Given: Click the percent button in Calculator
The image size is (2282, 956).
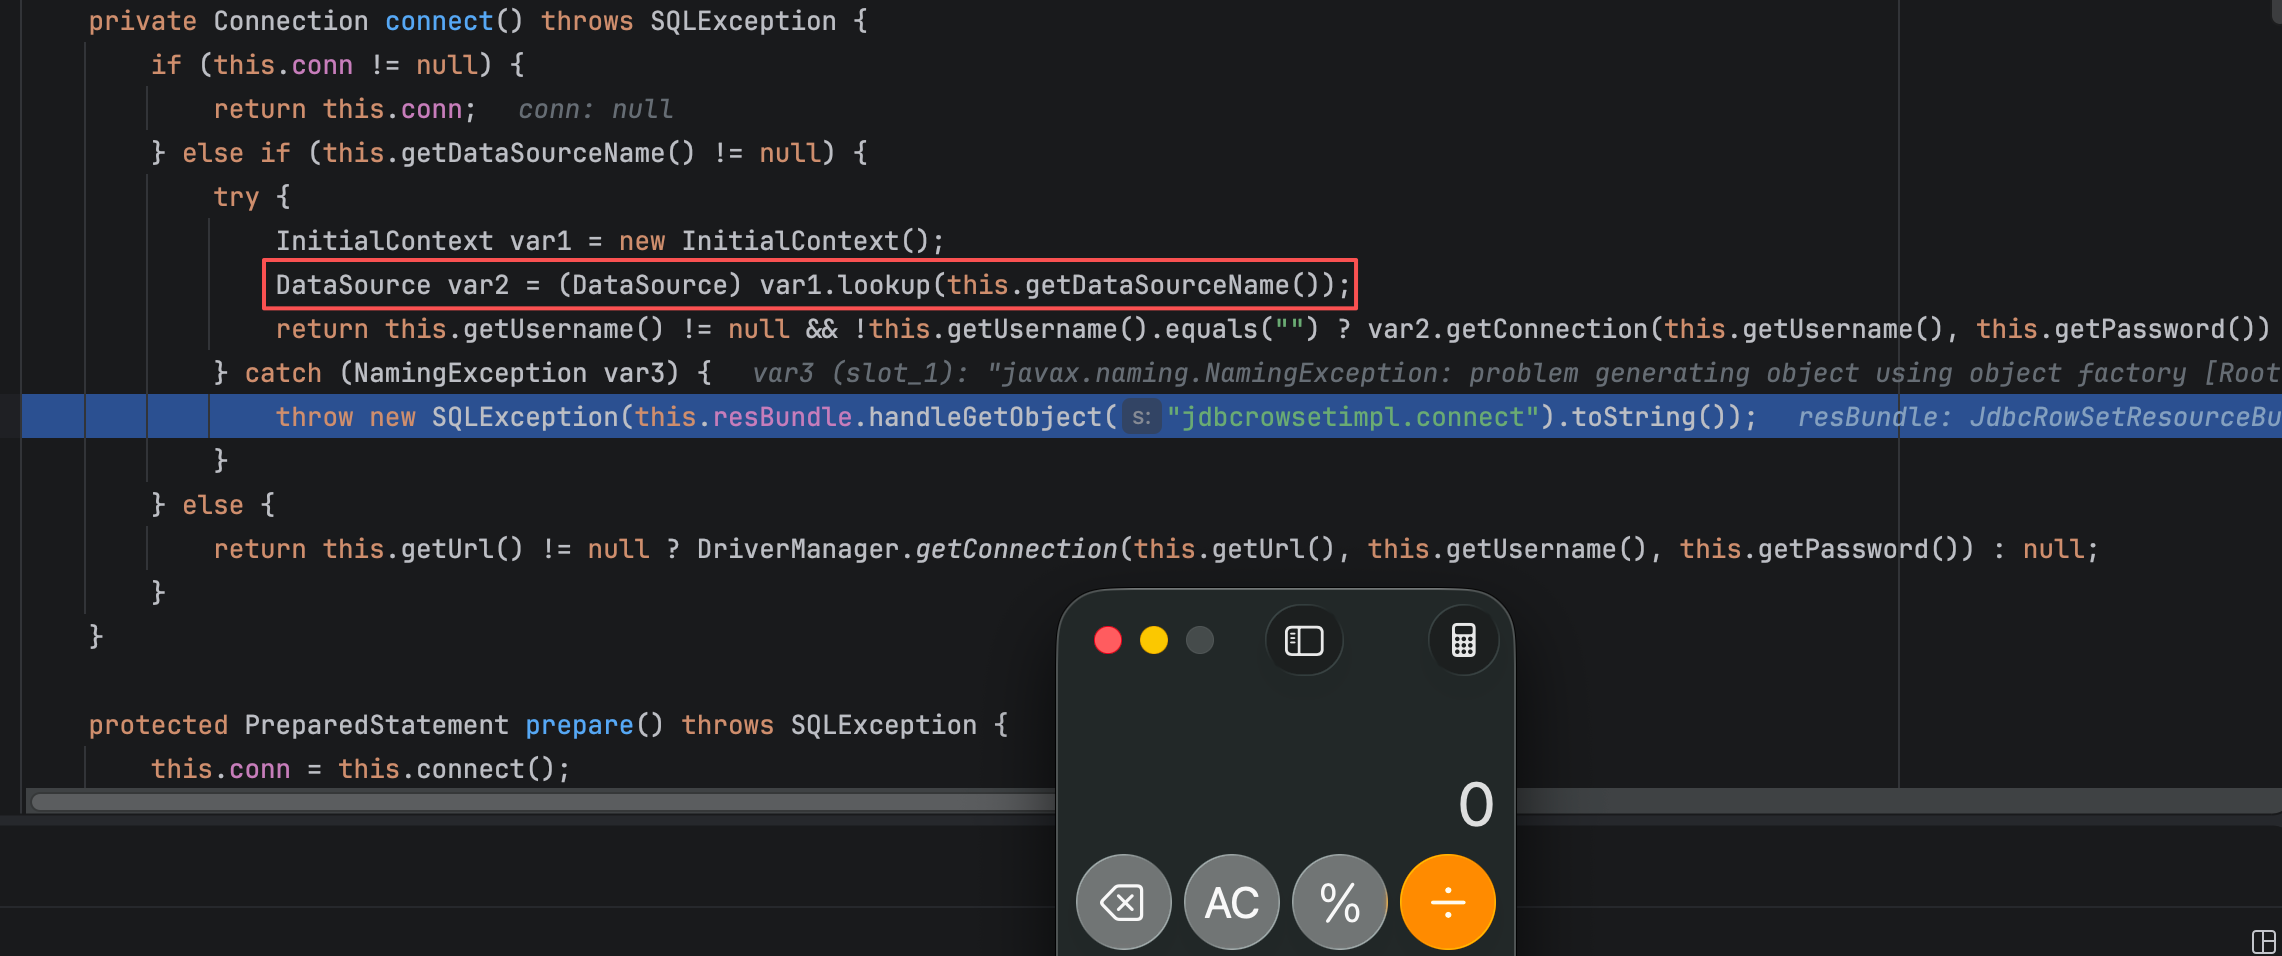Looking at the screenshot, I should tap(1340, 903).
